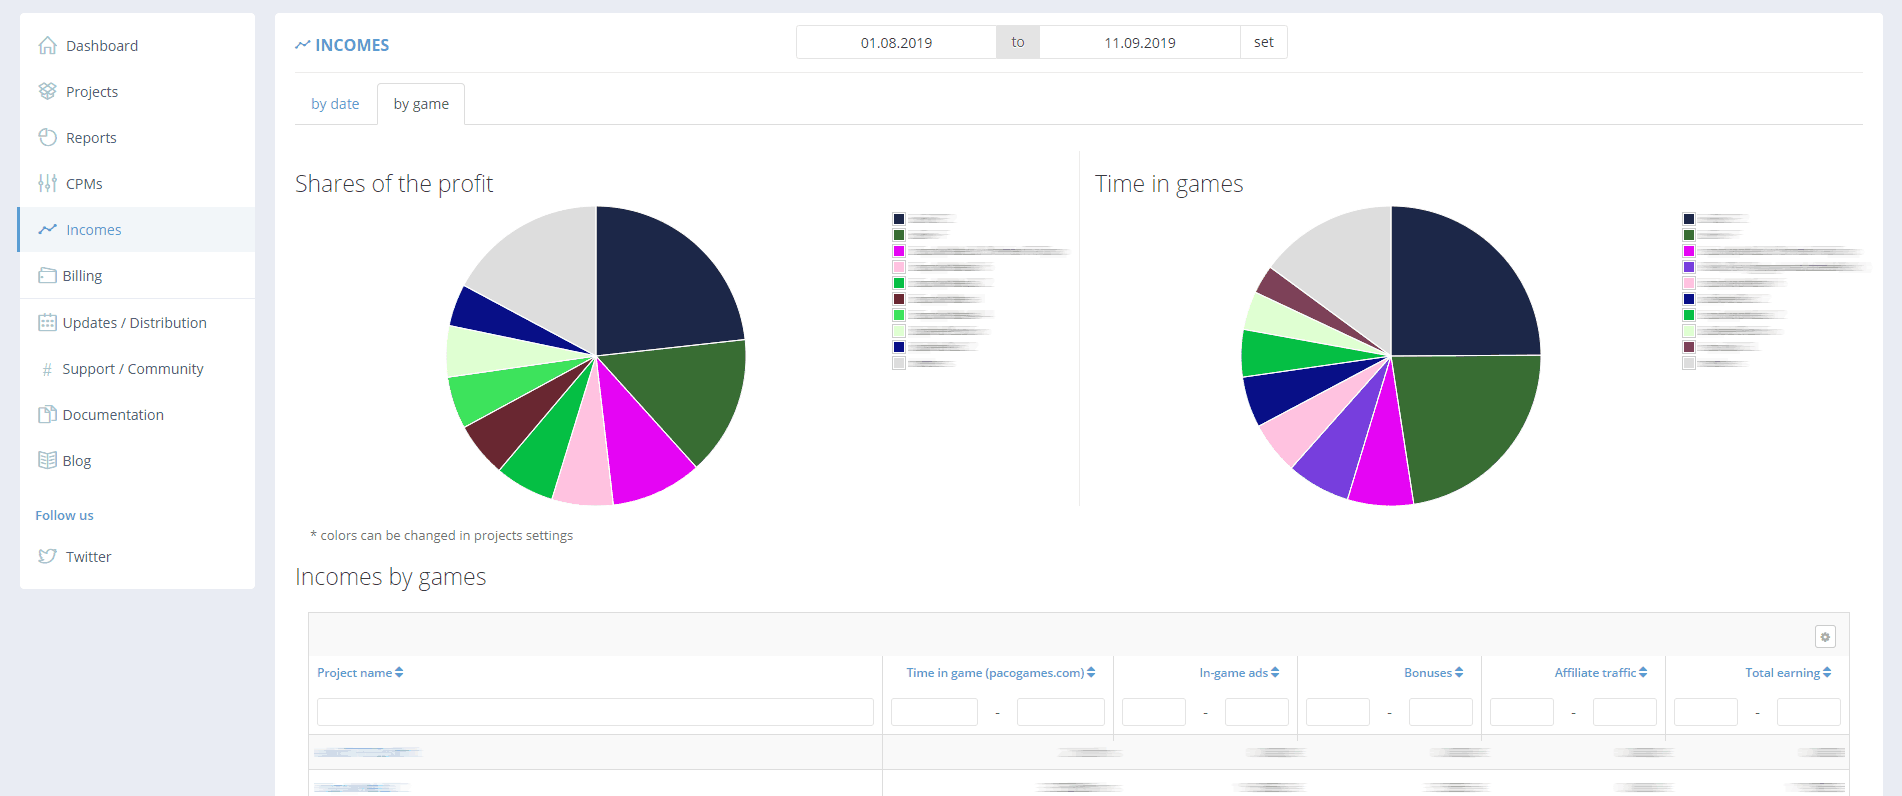Focus the Project name filter box

click(595, 712)
